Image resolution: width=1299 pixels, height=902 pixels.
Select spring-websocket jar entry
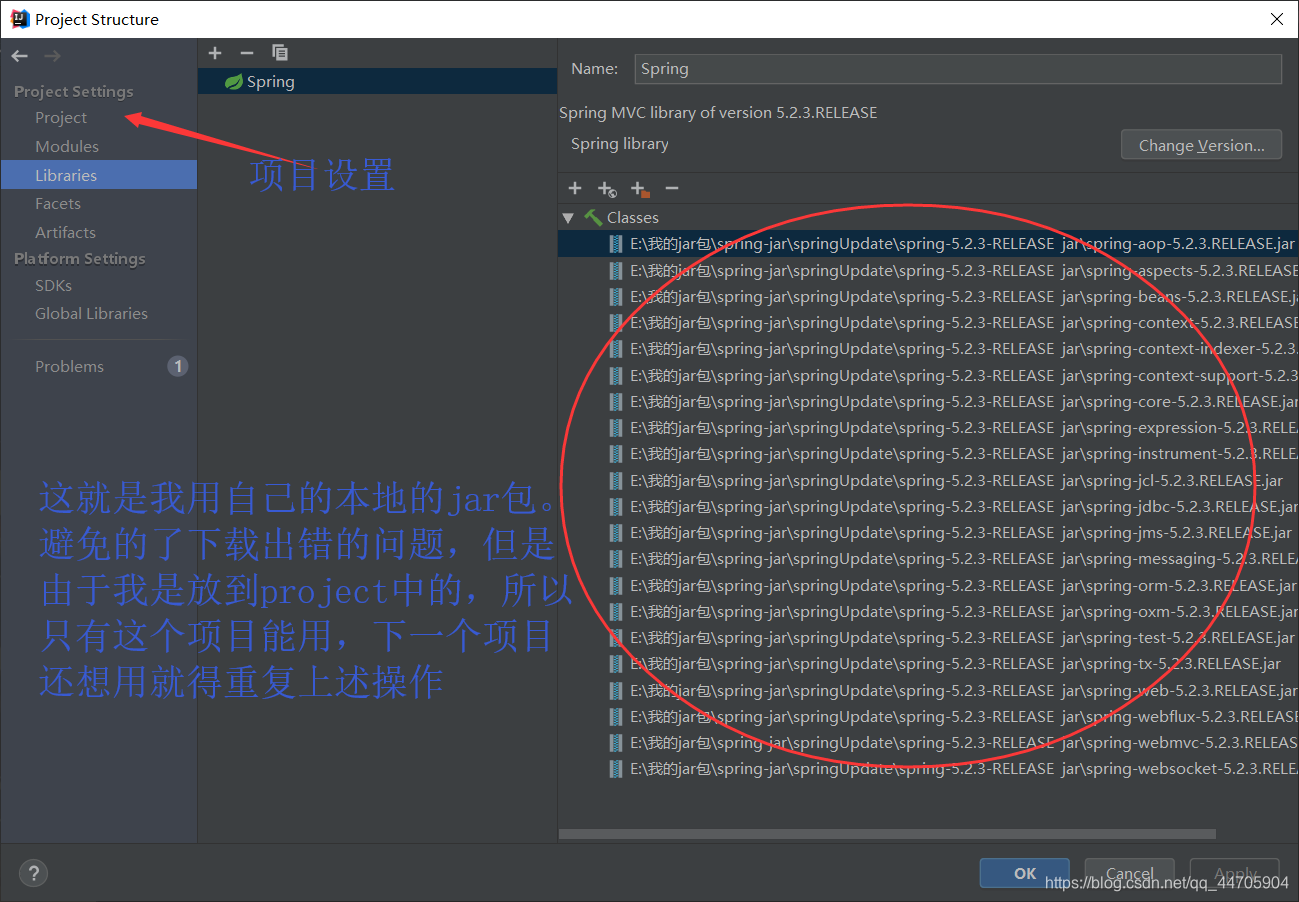928,769
